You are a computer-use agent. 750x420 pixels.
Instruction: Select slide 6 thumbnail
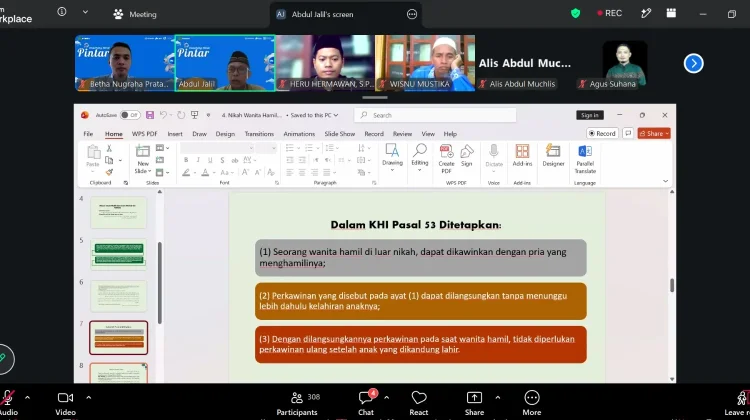(119, 296)
